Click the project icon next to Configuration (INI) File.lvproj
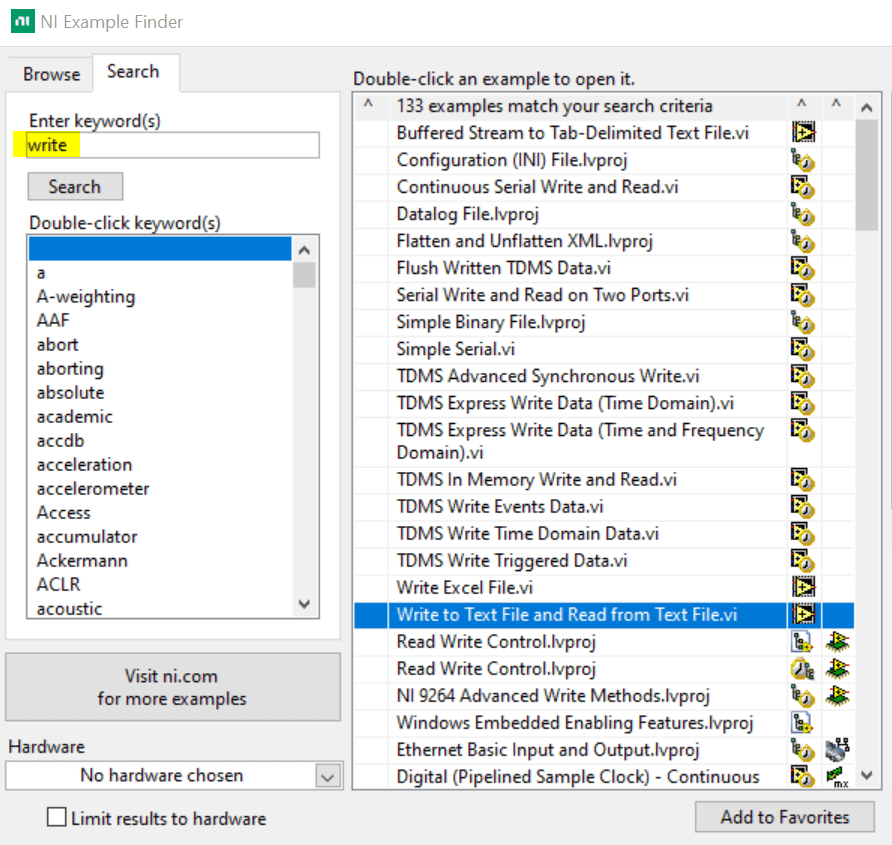 803,159
